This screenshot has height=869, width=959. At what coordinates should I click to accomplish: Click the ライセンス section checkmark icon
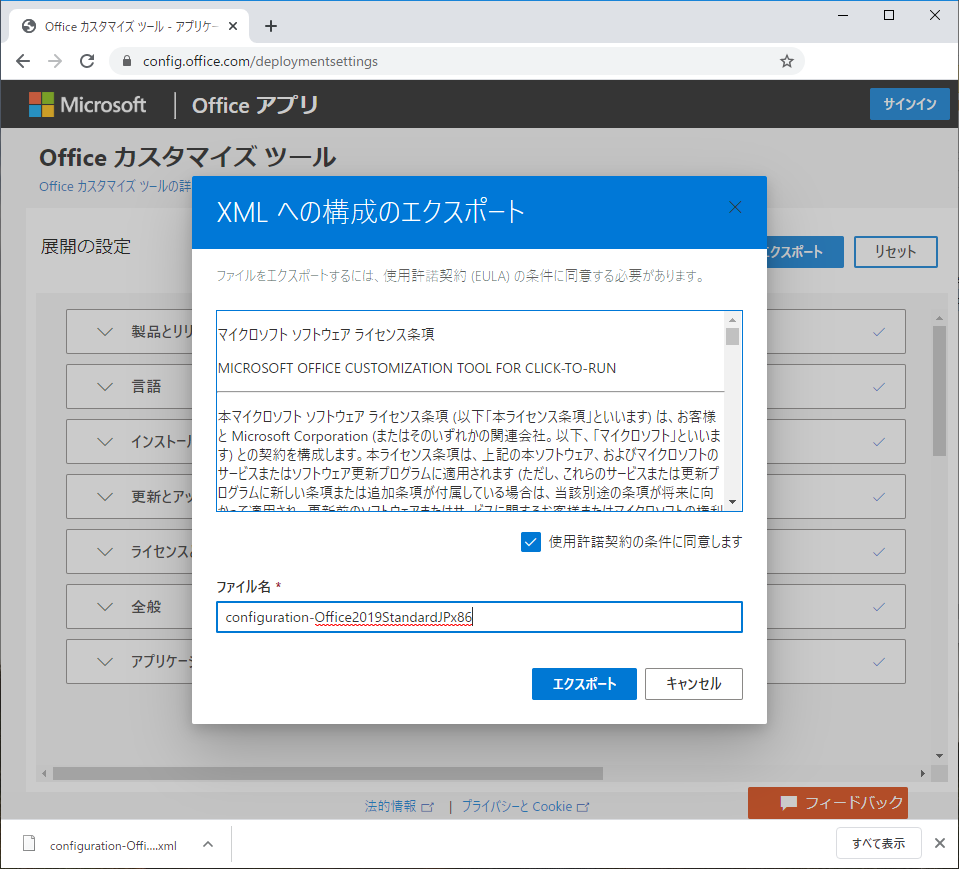(879, 552)
